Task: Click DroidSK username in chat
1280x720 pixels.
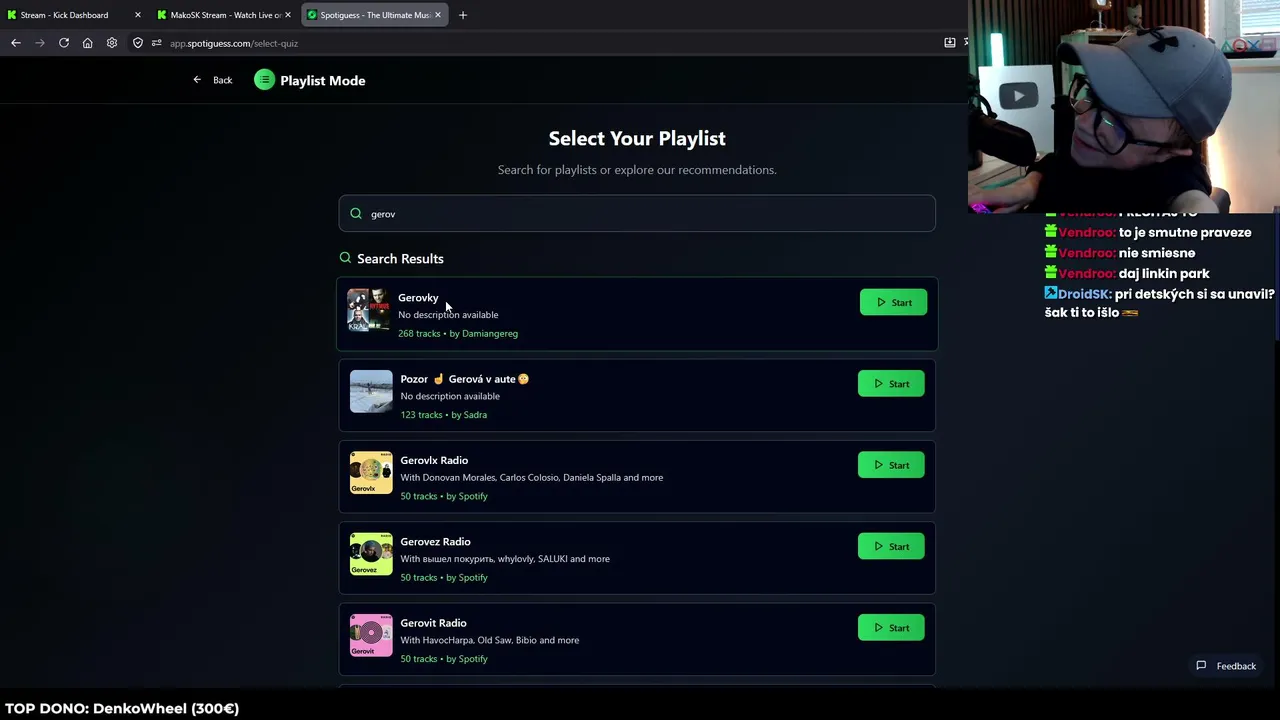Action: tap(1085, 294)
